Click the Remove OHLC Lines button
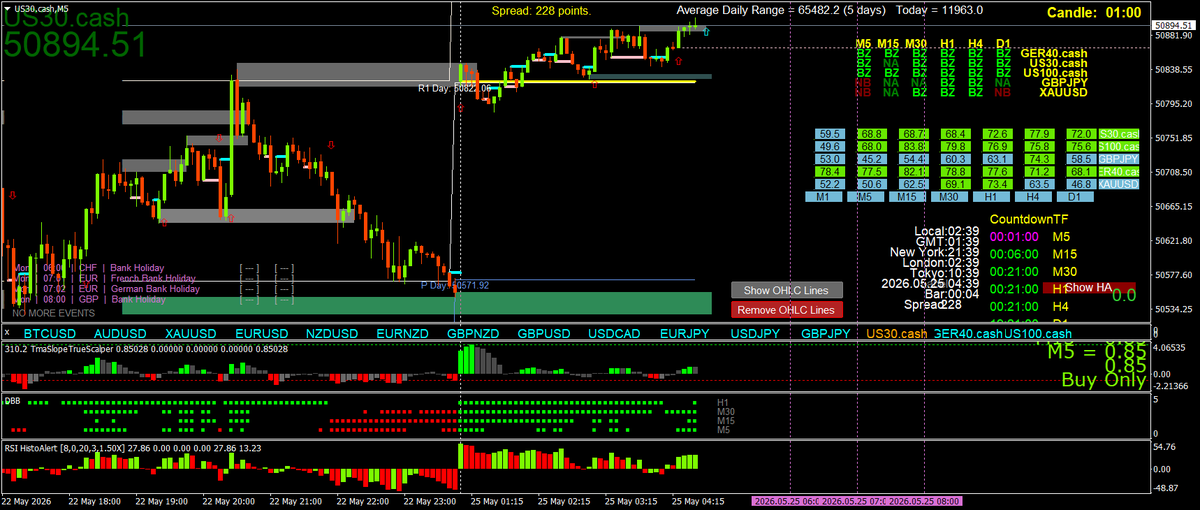 point(787,310)
